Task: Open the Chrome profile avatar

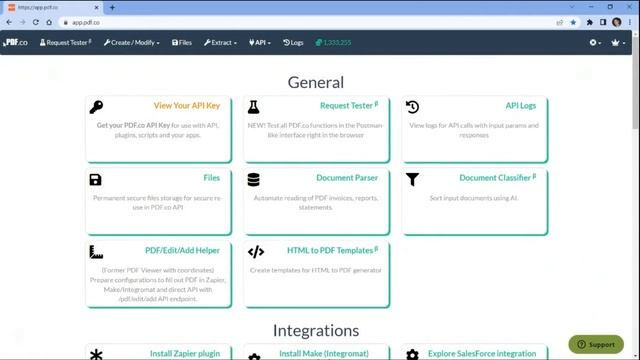Action: [616, 22]
